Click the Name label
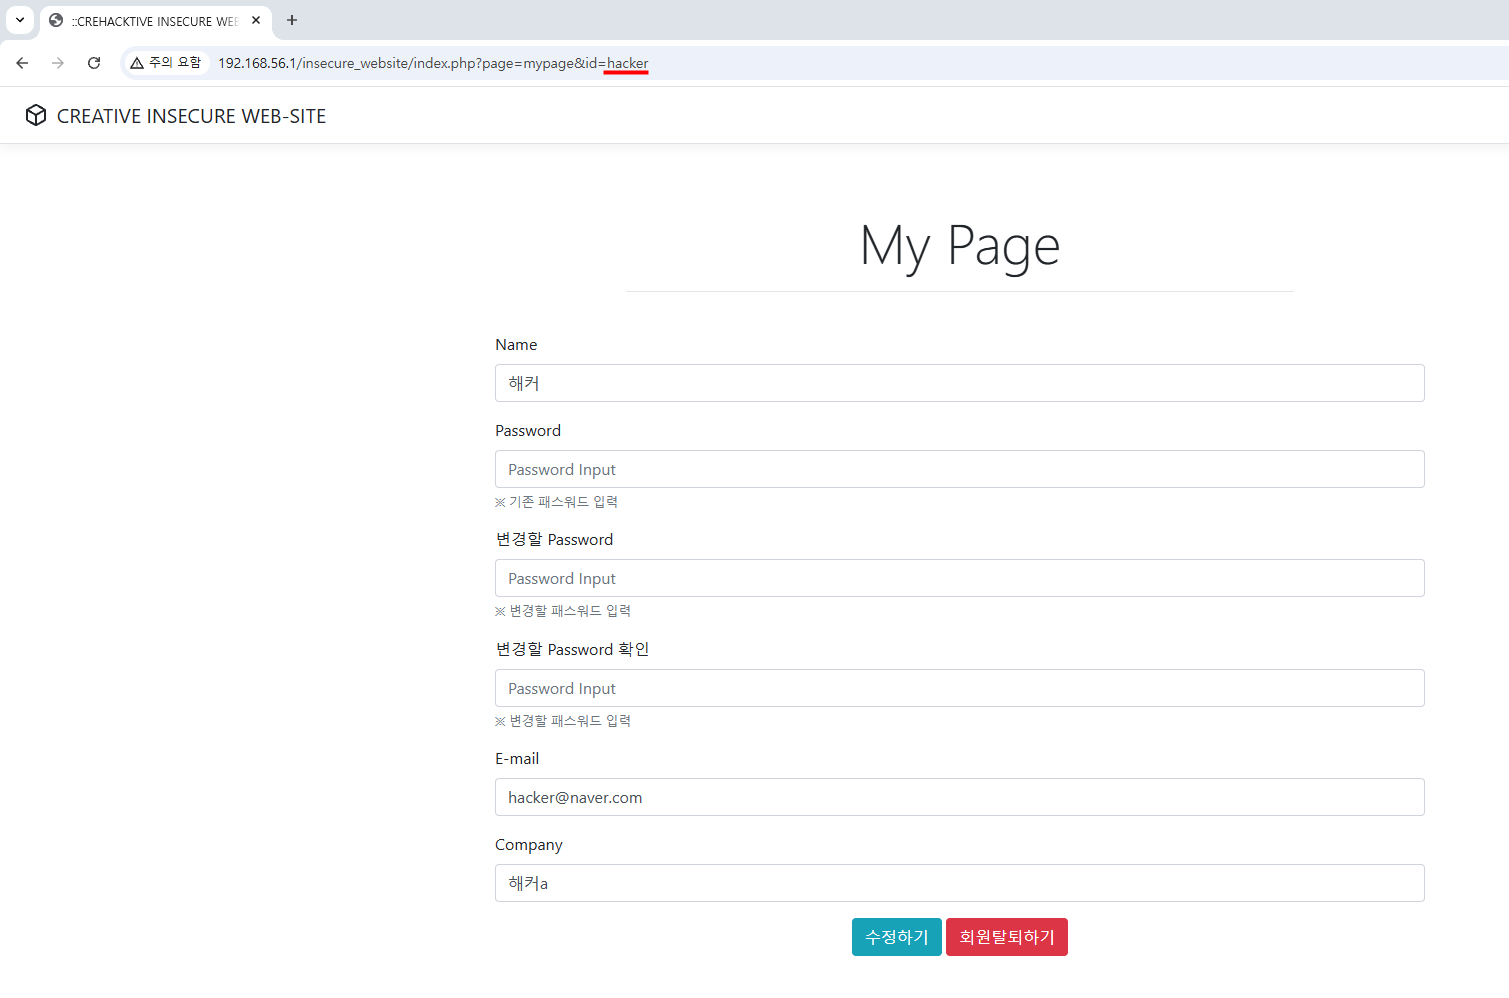The image size is (1509, 998). point(516,344)
